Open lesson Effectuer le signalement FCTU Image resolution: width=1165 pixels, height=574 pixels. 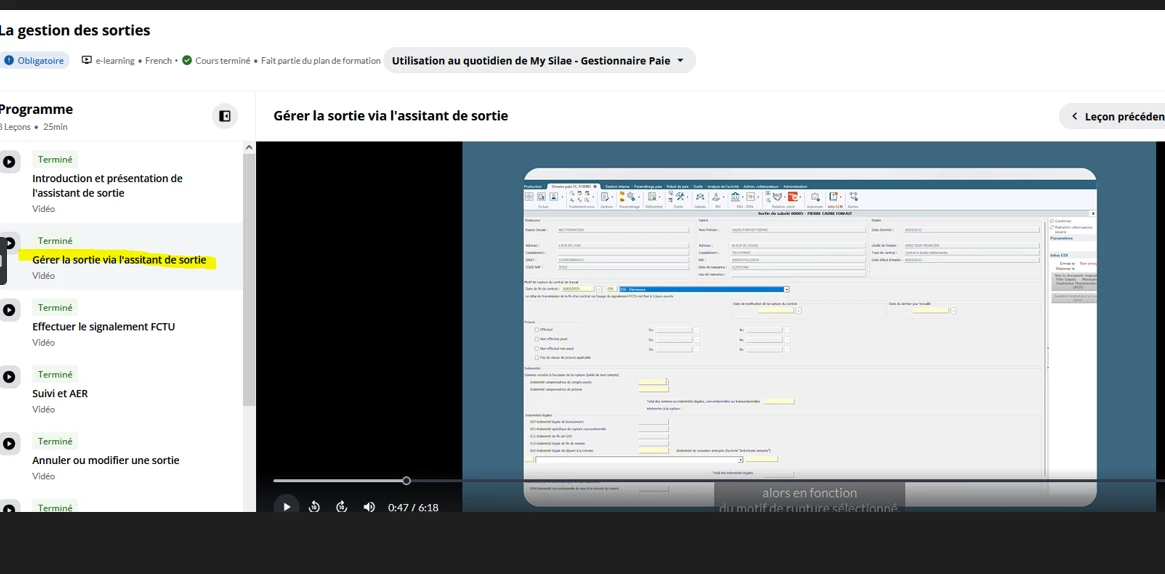pos(103,327)
